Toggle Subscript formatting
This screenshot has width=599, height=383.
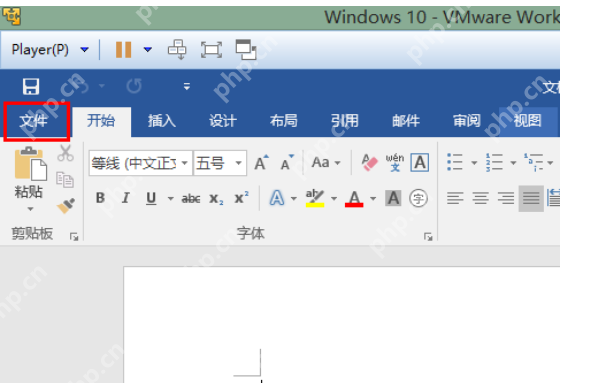[216, 199]
